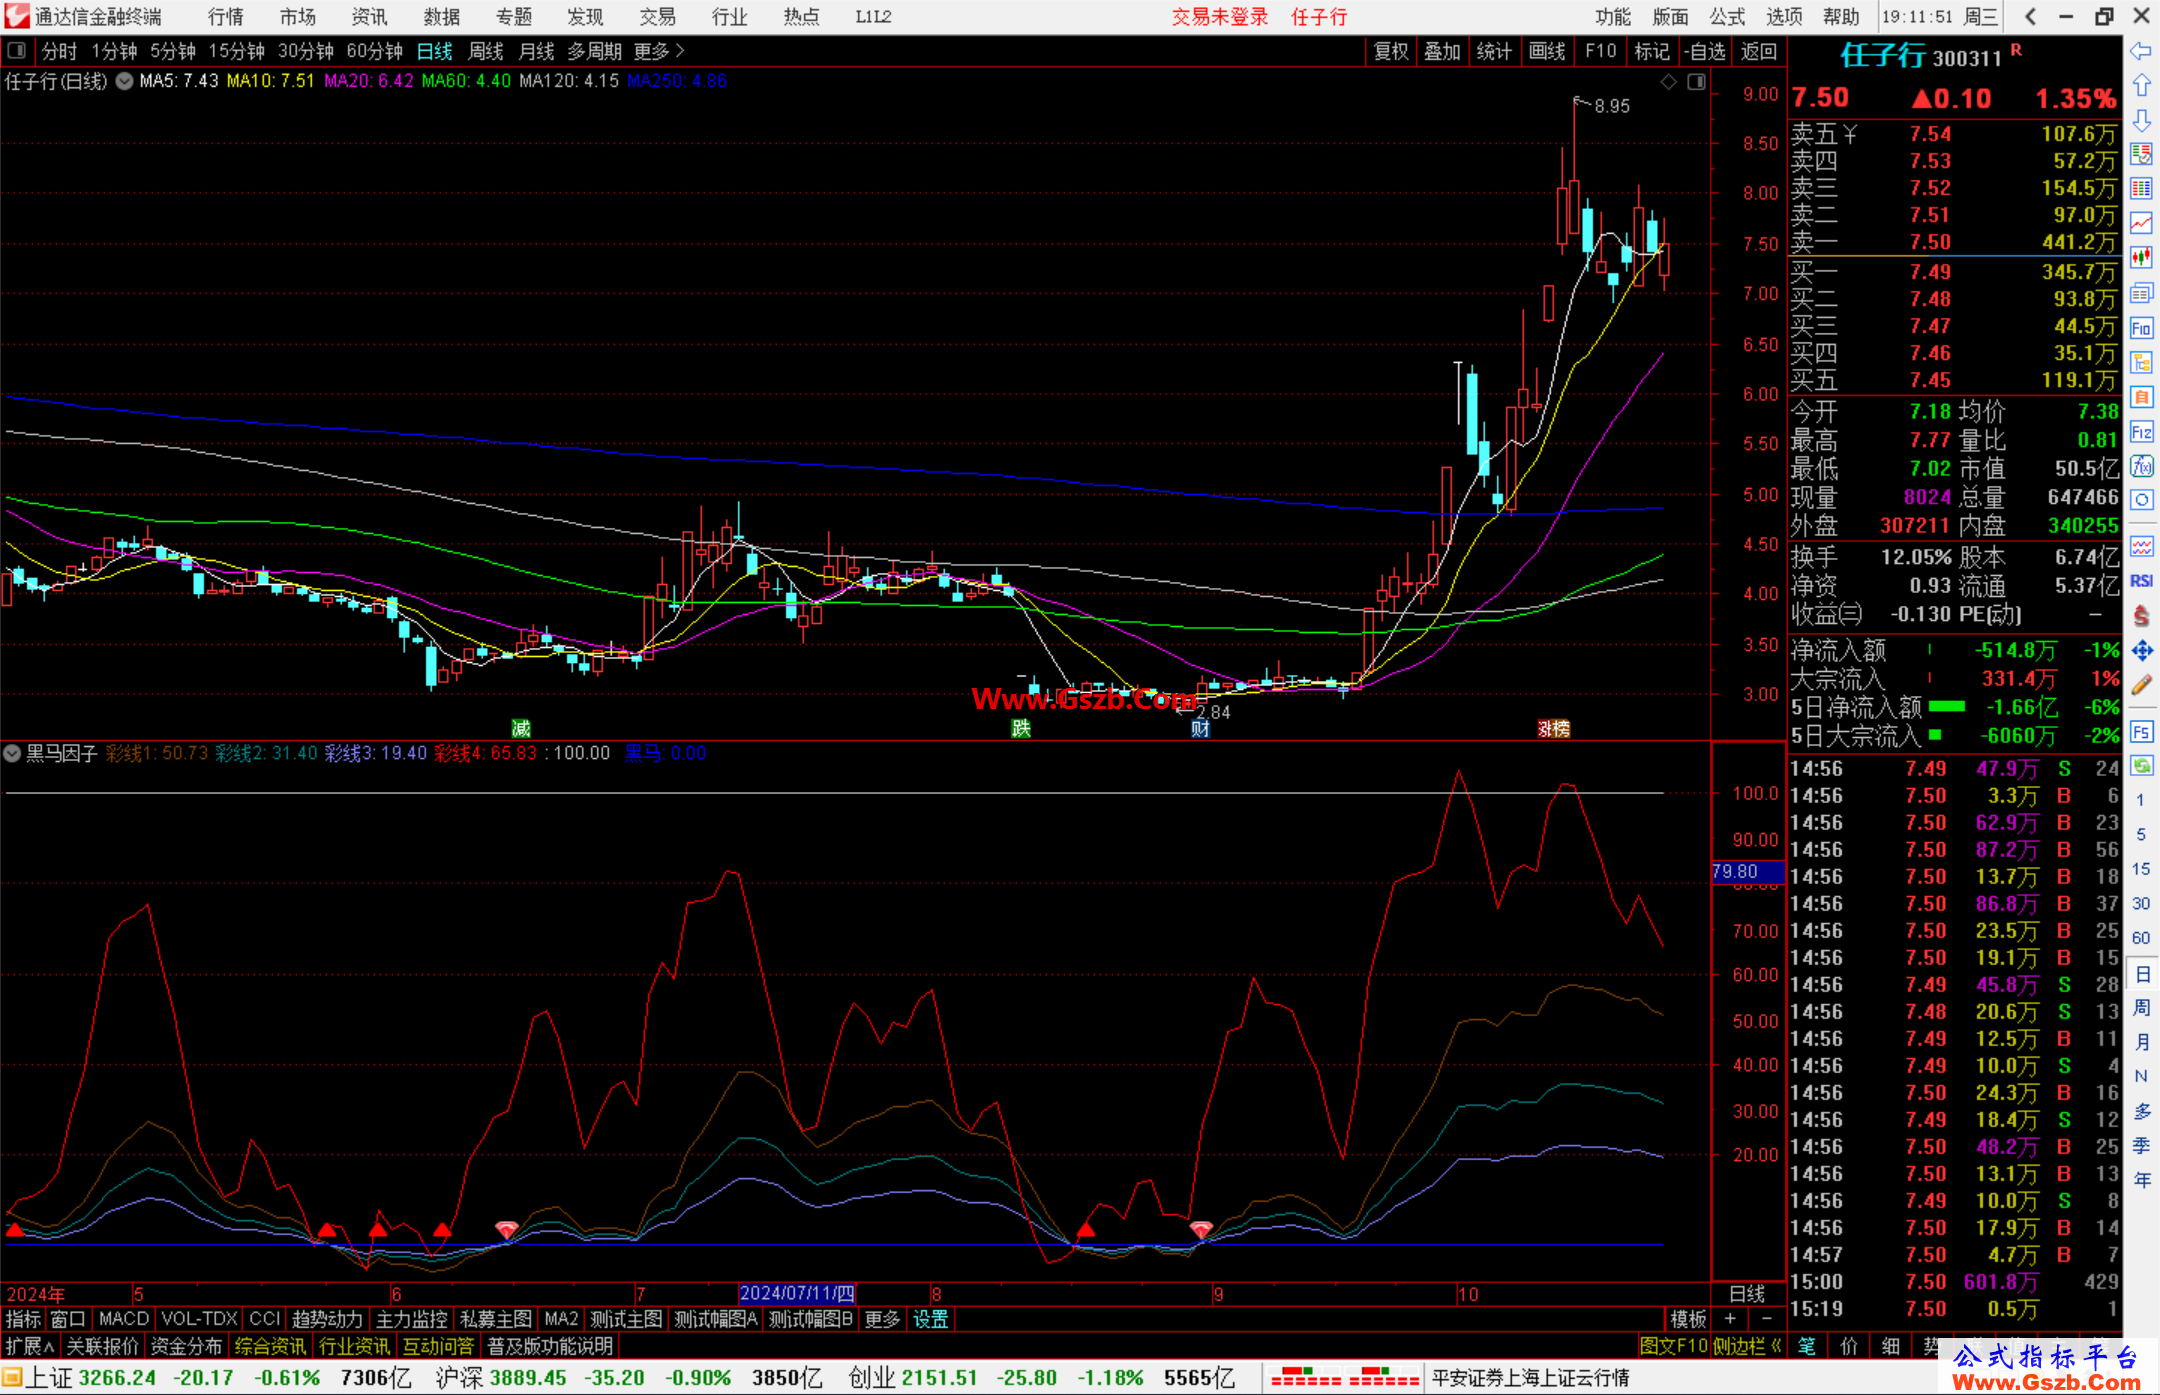The width and height of the screenshot is (2160, 1395).
Task: Click the 叠加 overlay button
Action: [1443, 51]
